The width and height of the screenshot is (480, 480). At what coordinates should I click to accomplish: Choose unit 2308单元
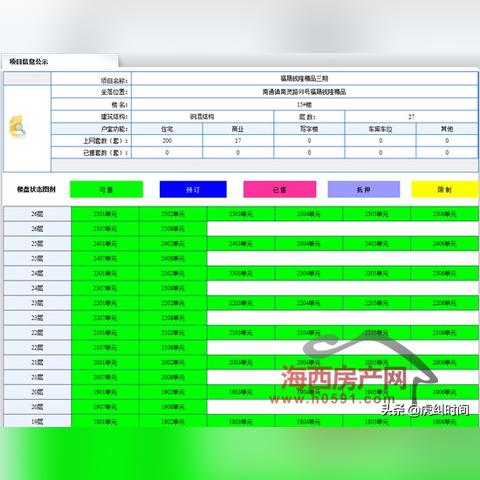click(173, 288)
